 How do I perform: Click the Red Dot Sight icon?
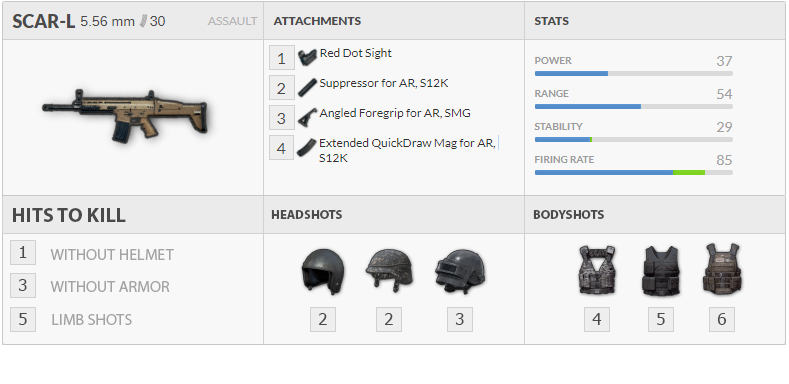307,57
